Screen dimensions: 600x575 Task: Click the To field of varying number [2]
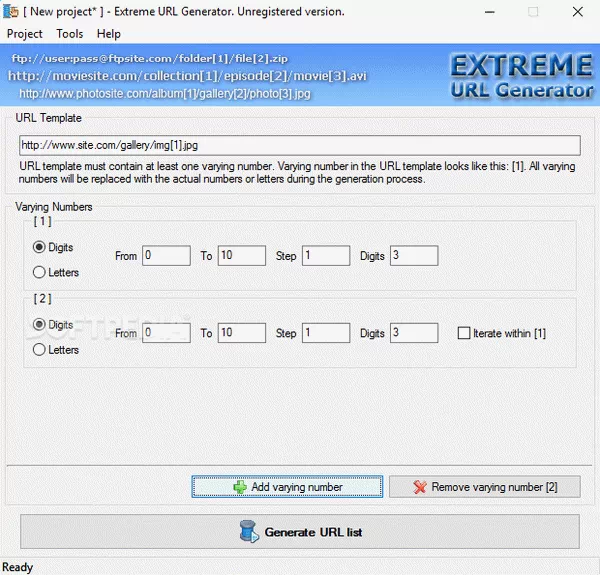tap(242, 333)
